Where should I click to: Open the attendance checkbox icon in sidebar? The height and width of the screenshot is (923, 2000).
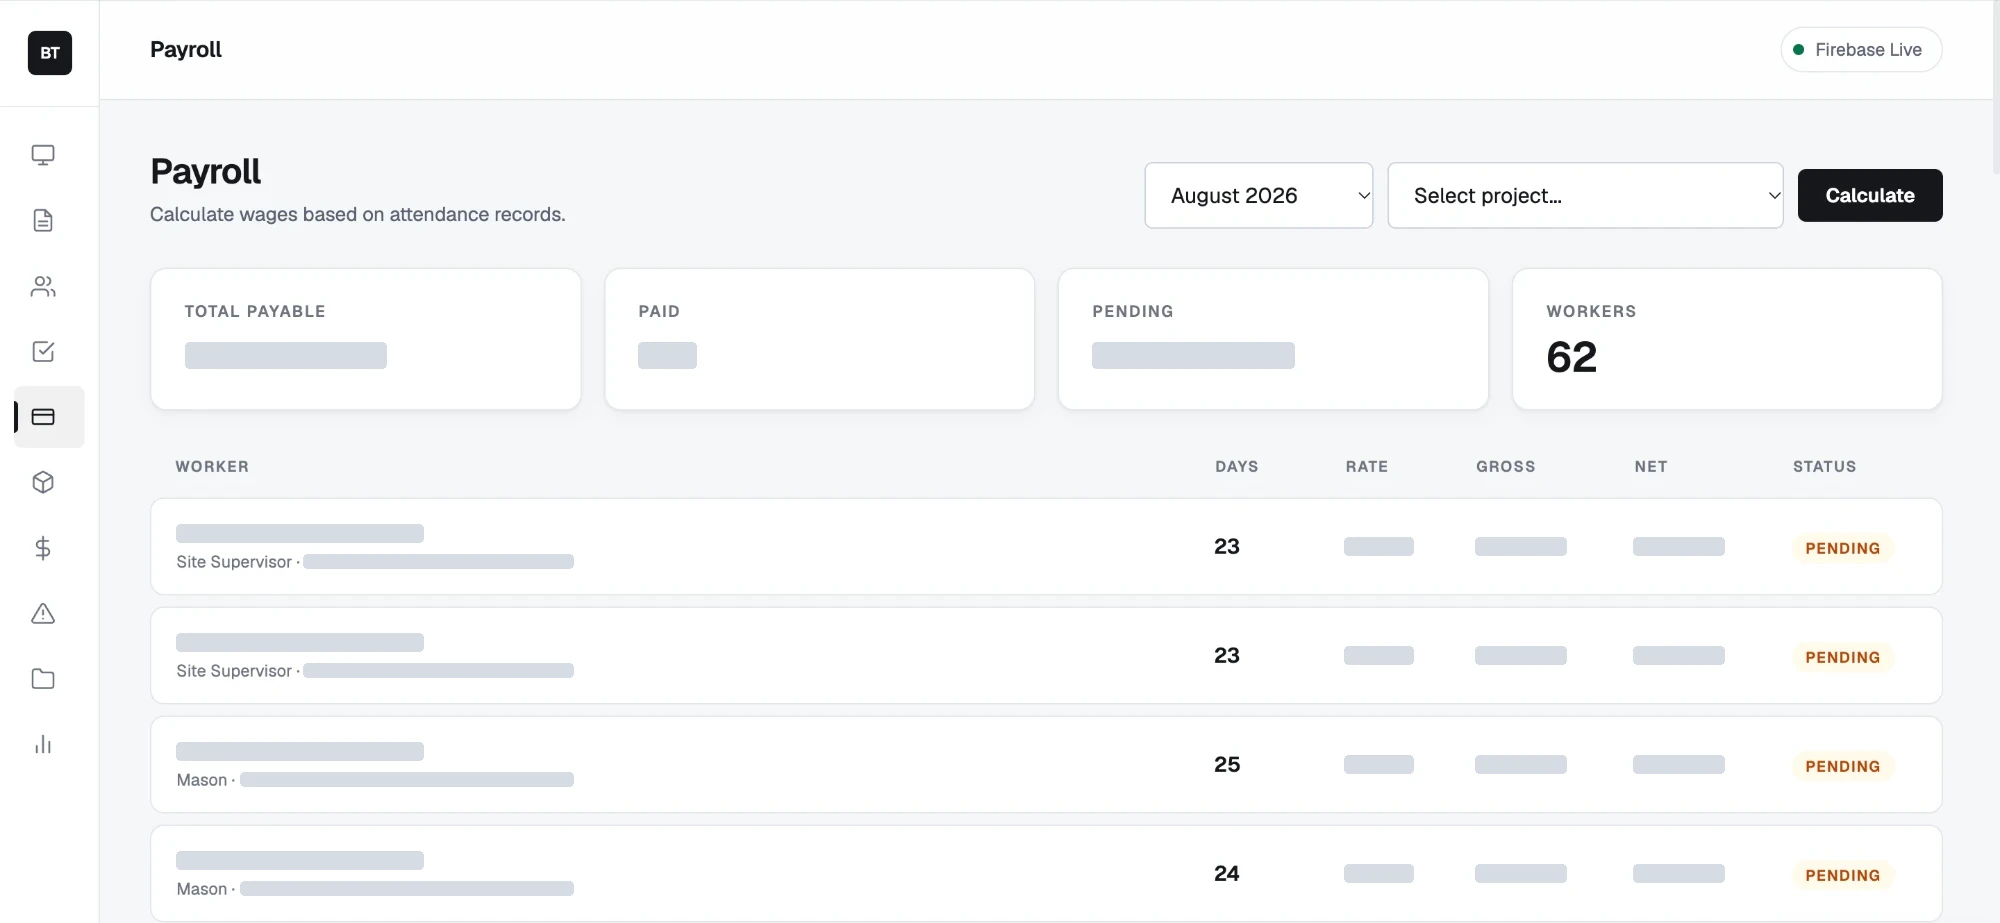coord(43,351)
